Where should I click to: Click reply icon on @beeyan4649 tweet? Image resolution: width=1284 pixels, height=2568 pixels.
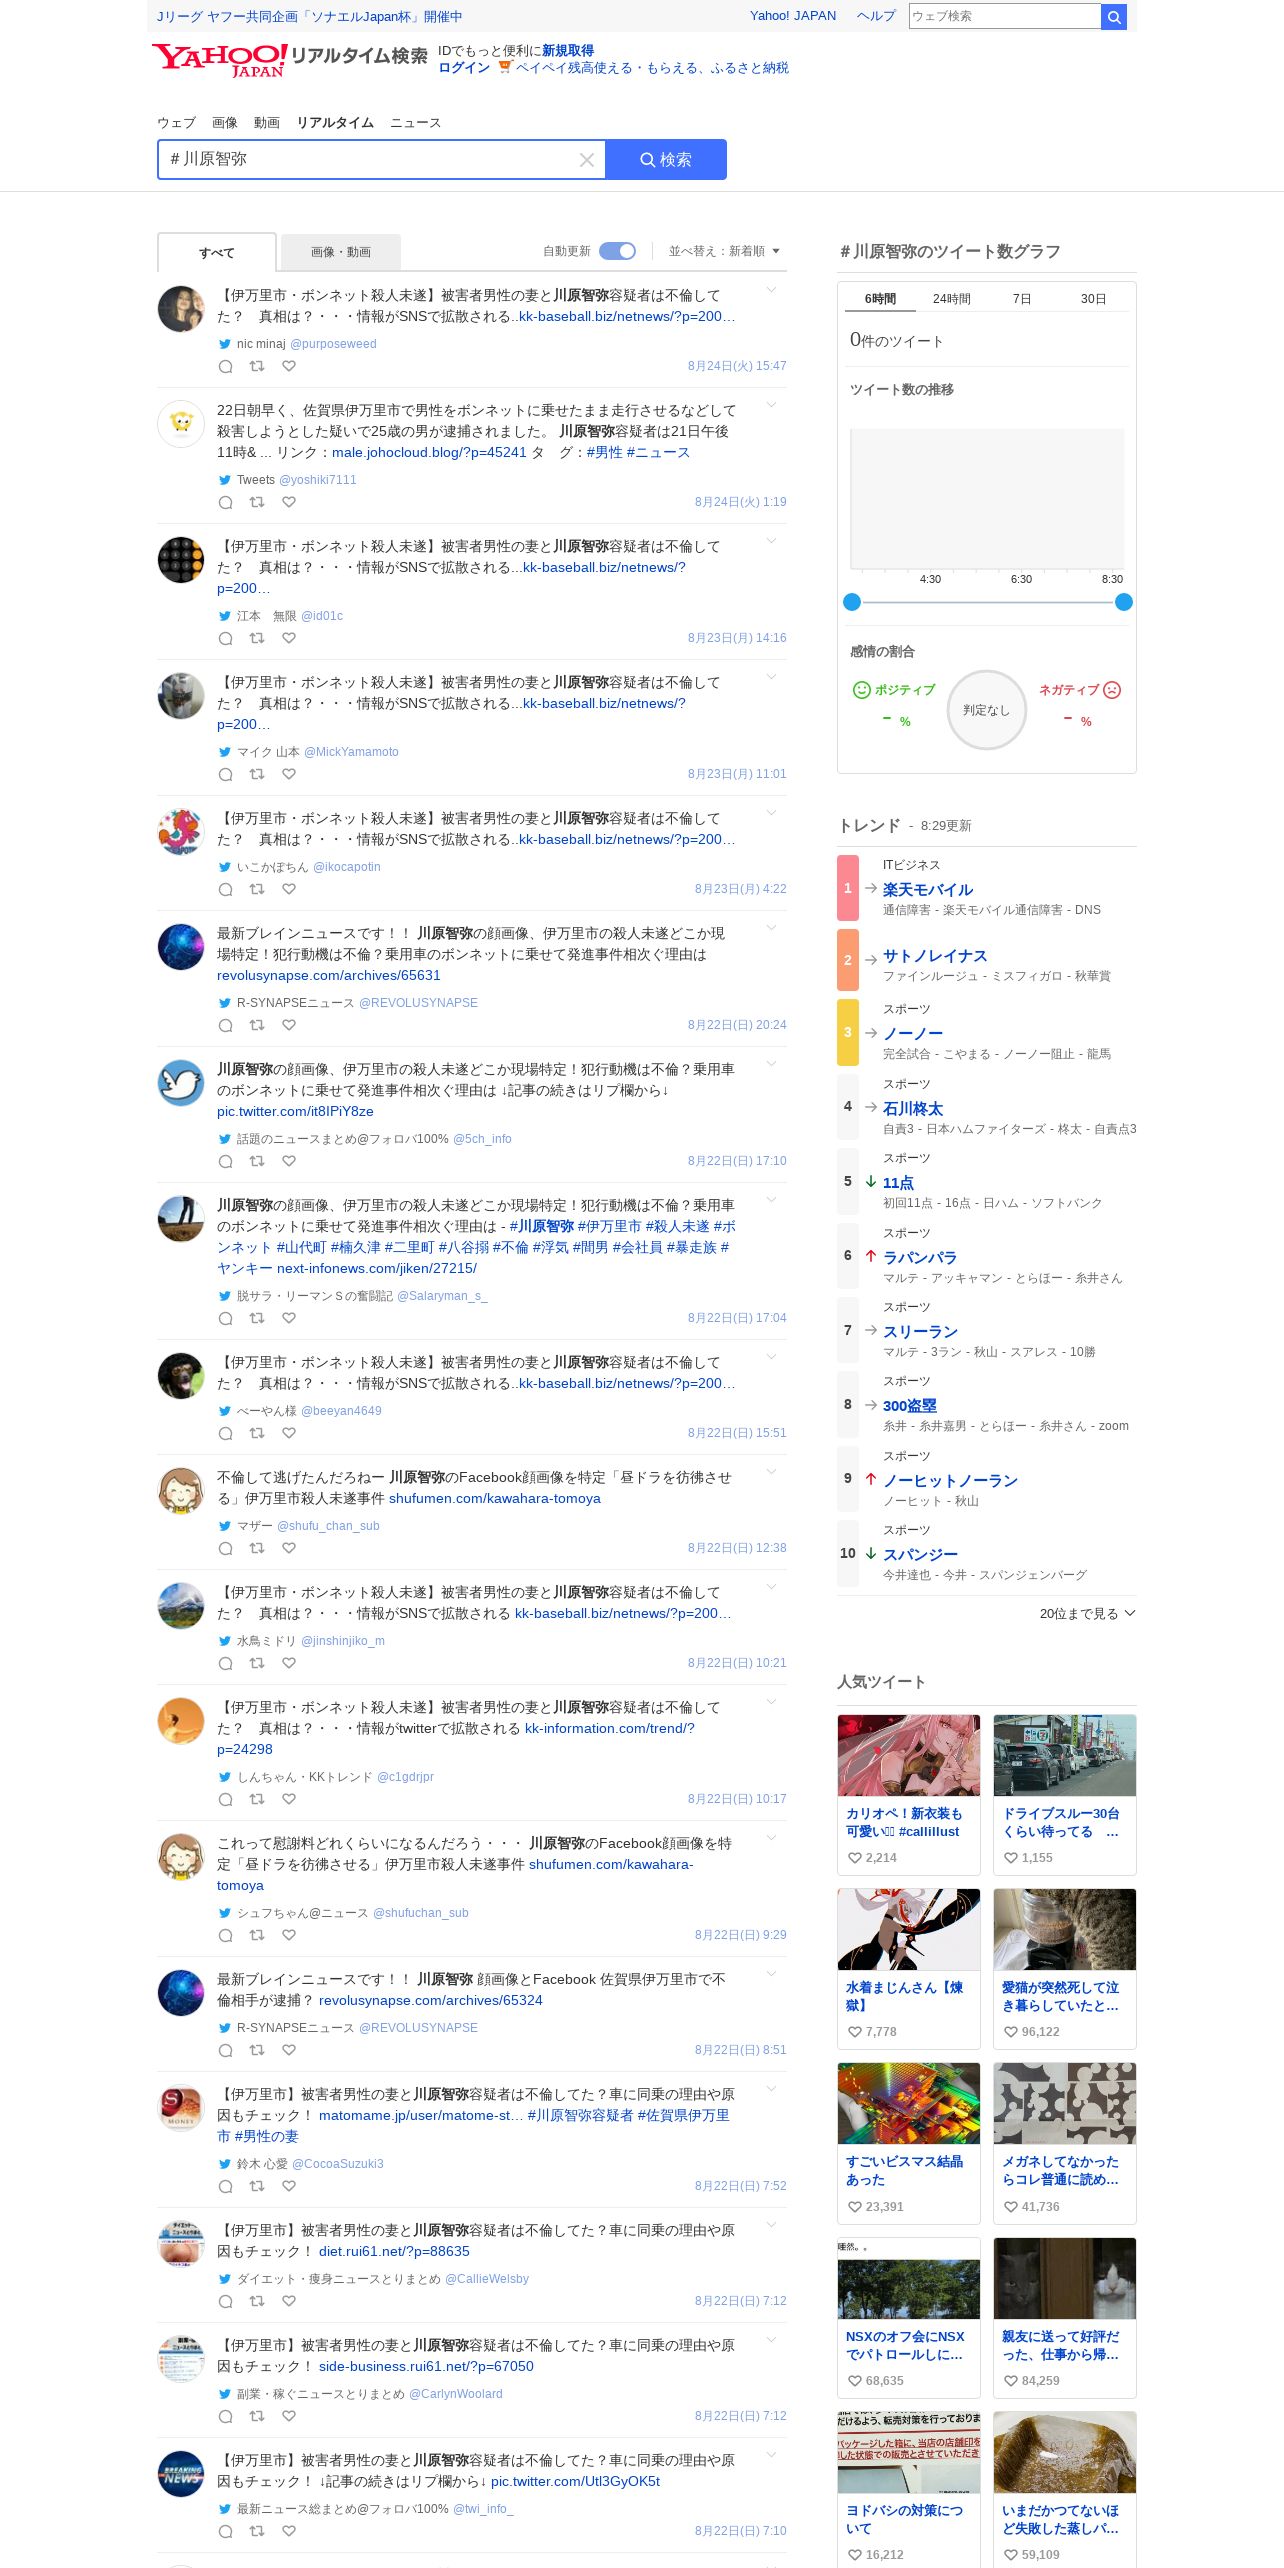pos(226,1433)
